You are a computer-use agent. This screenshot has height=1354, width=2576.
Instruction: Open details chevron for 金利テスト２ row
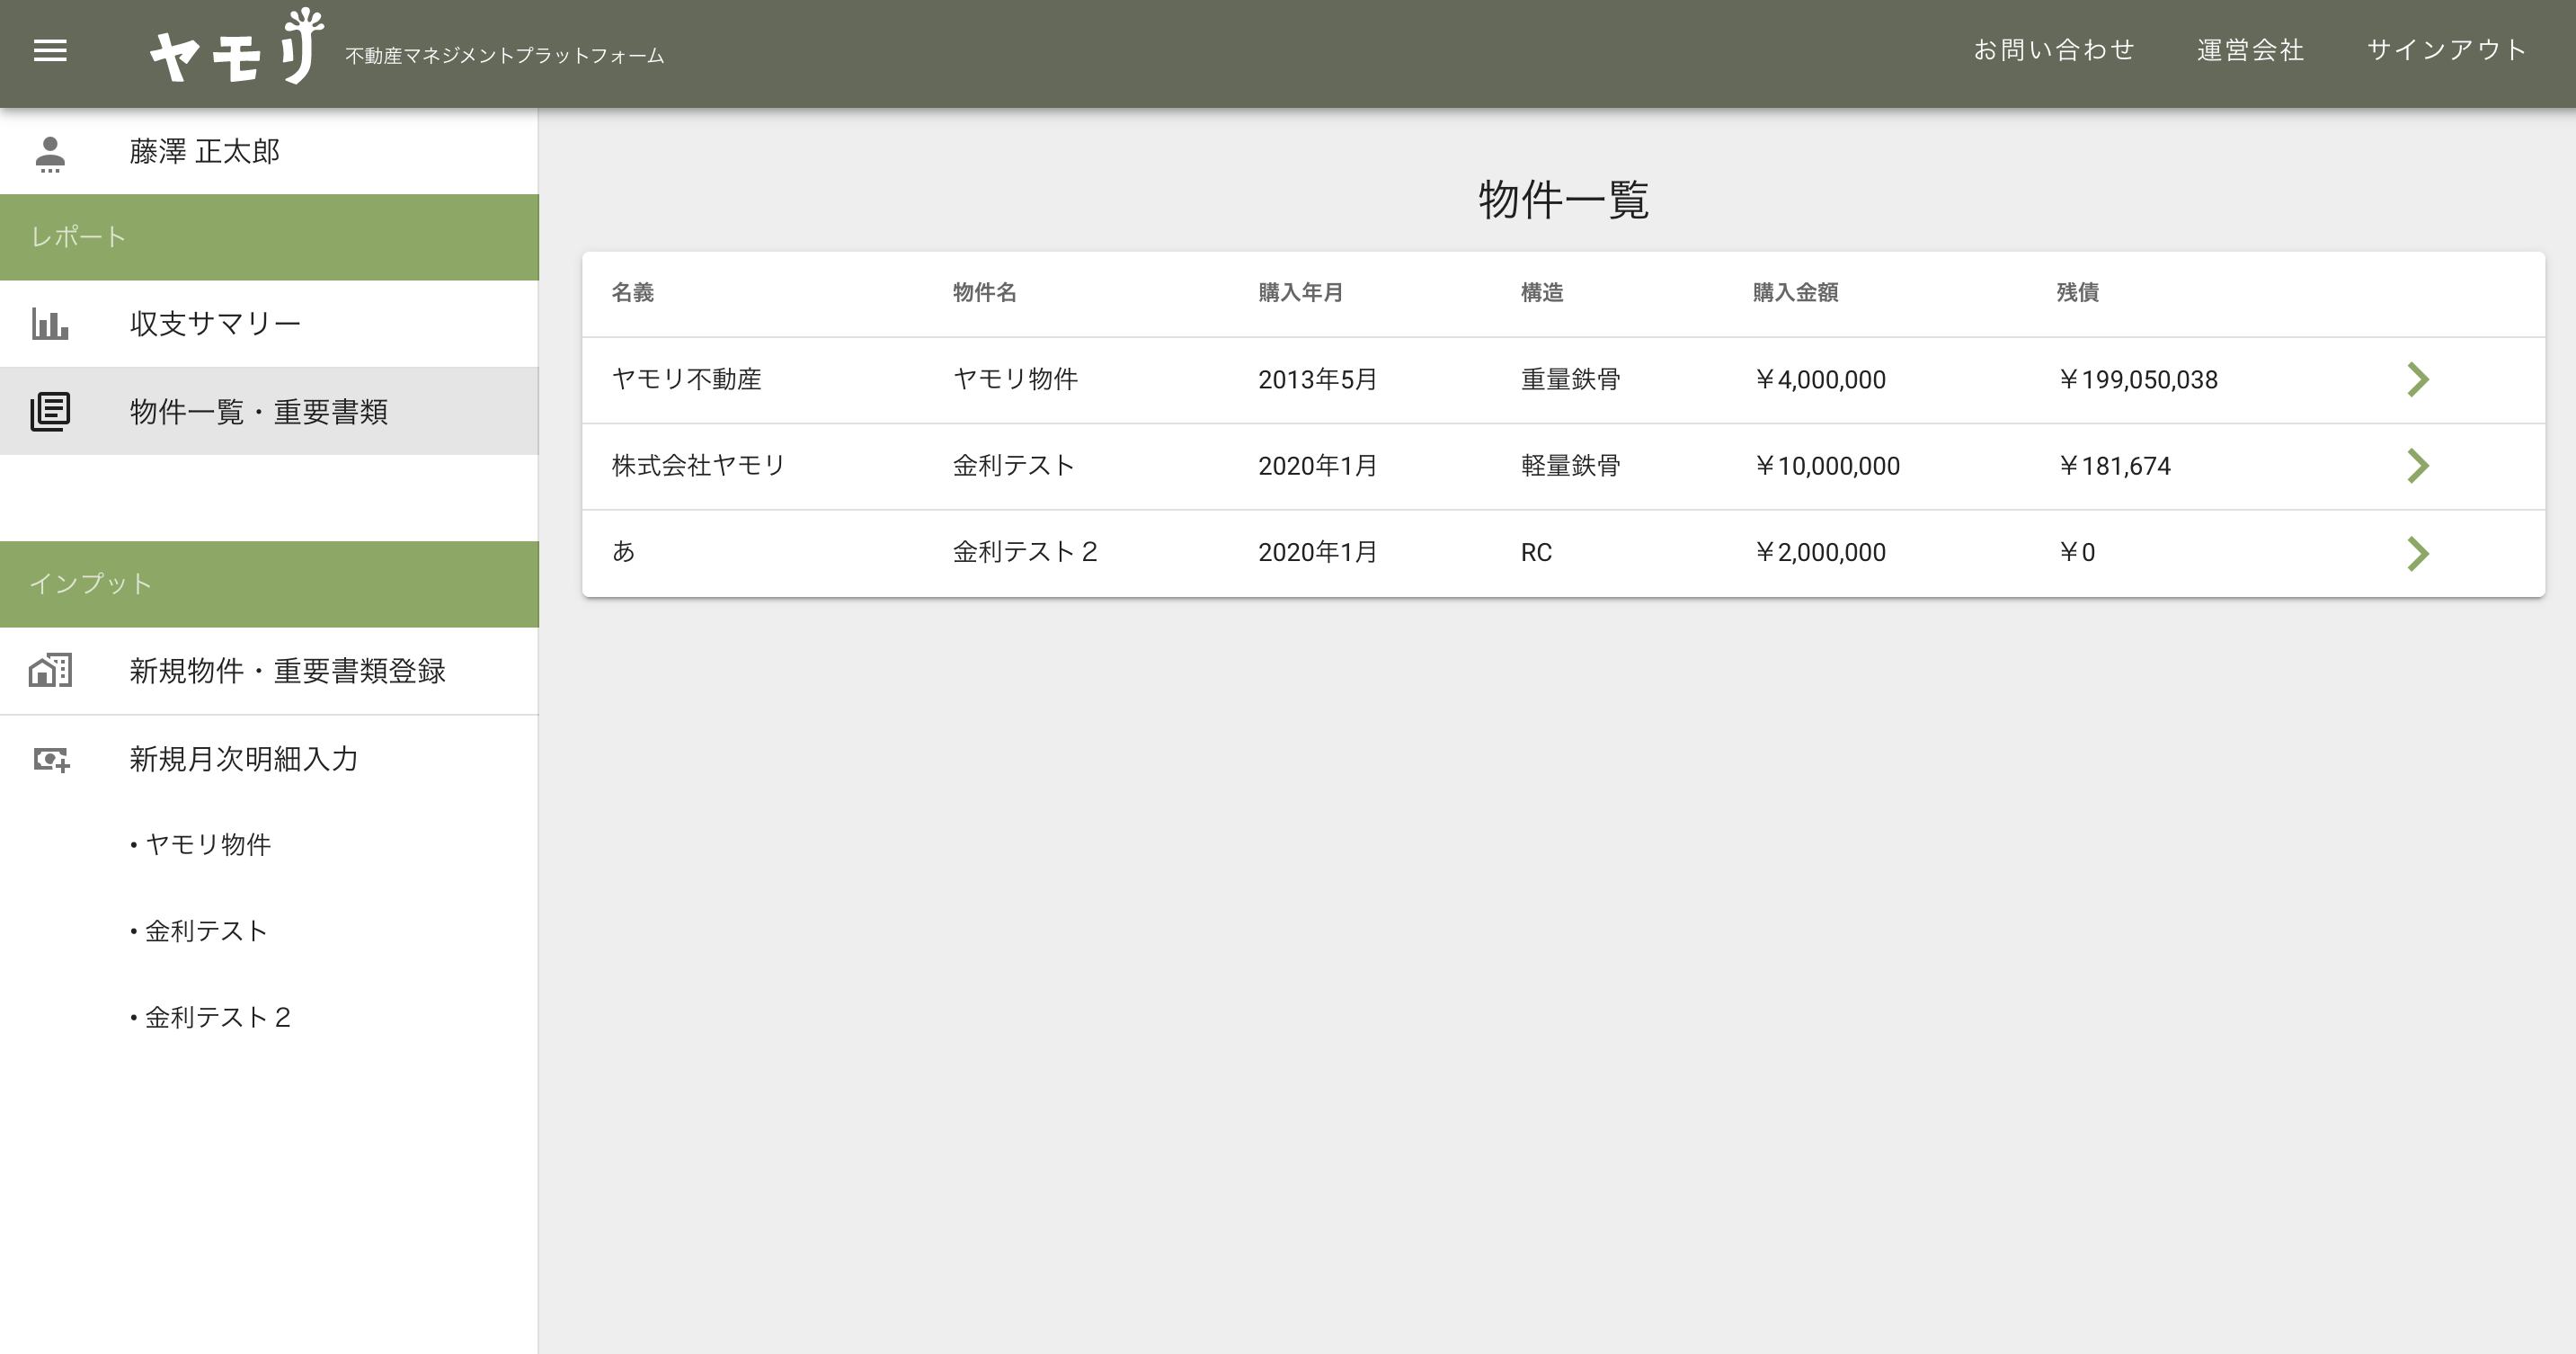click(2418, 552)
